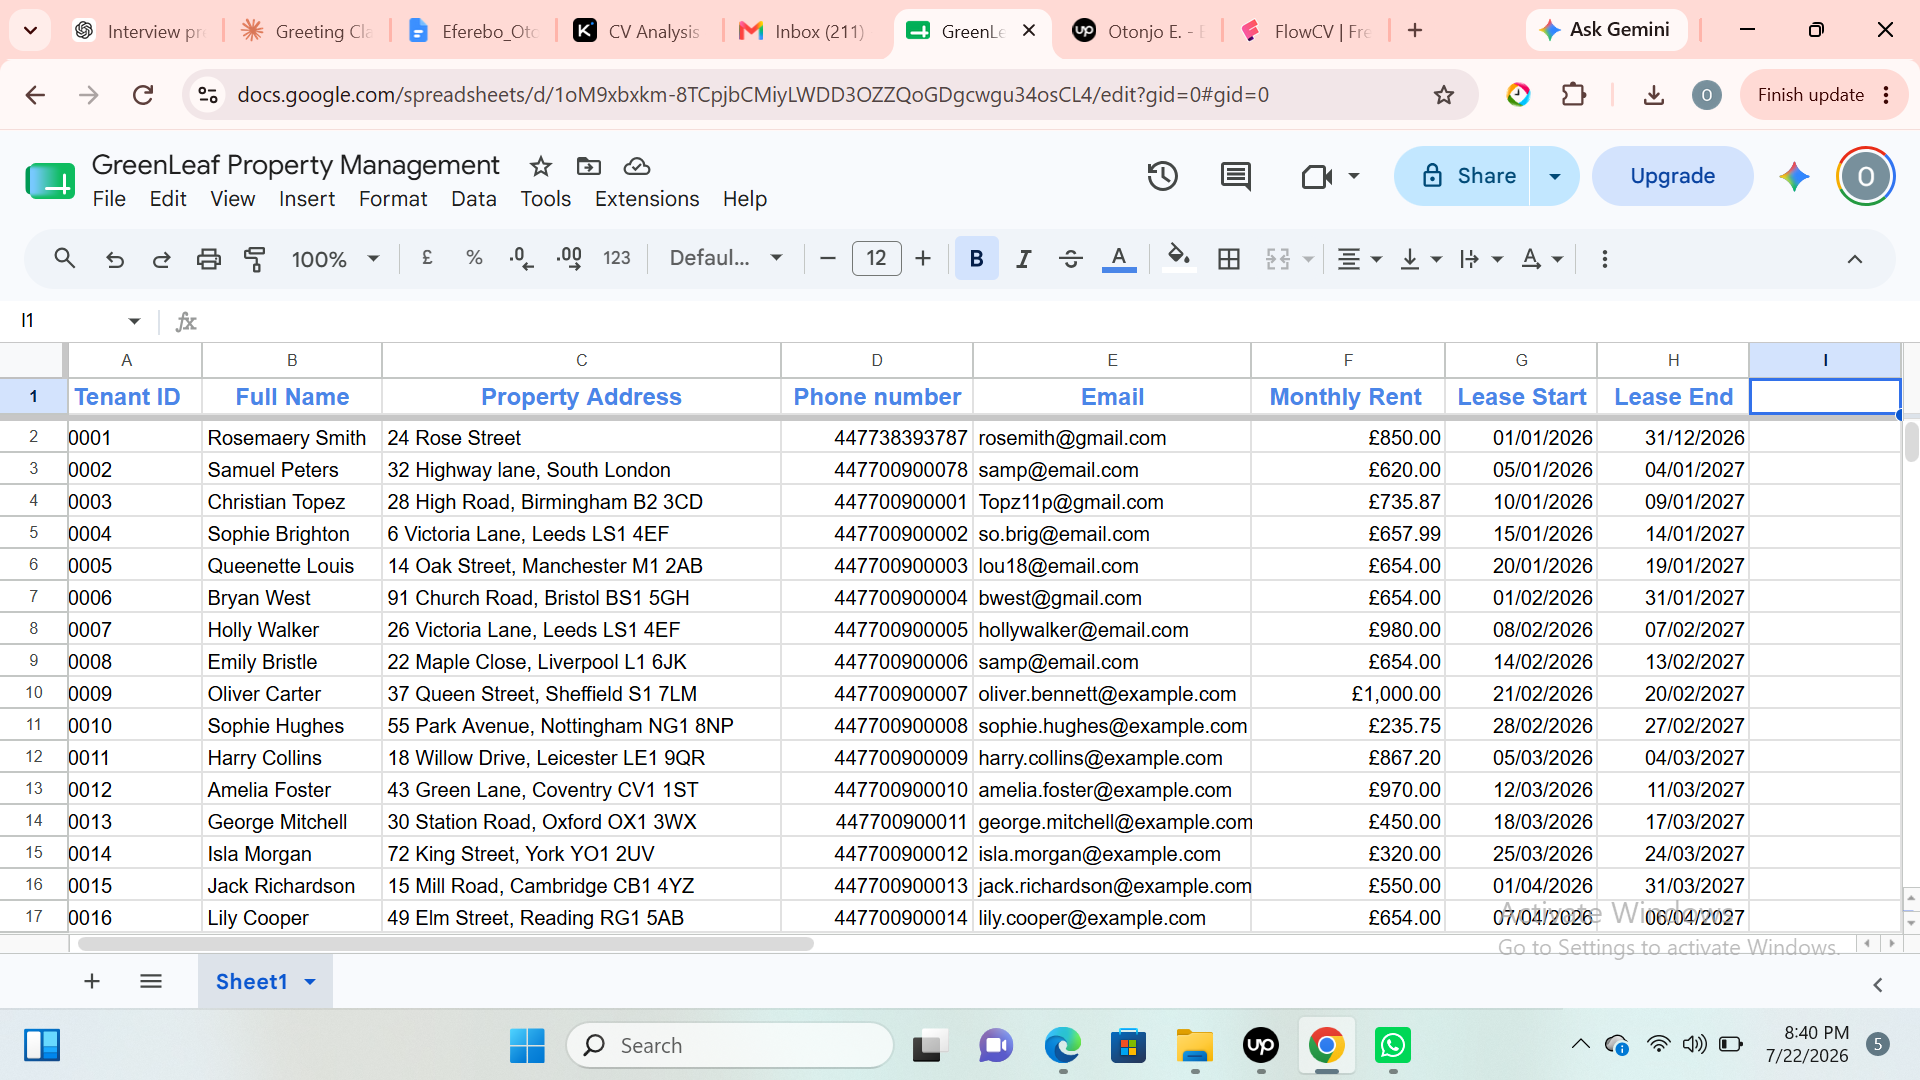Open version history clock icon
Image resolution: width=1920 pixels, height=1080 pixels.
tap(1162, 176)
